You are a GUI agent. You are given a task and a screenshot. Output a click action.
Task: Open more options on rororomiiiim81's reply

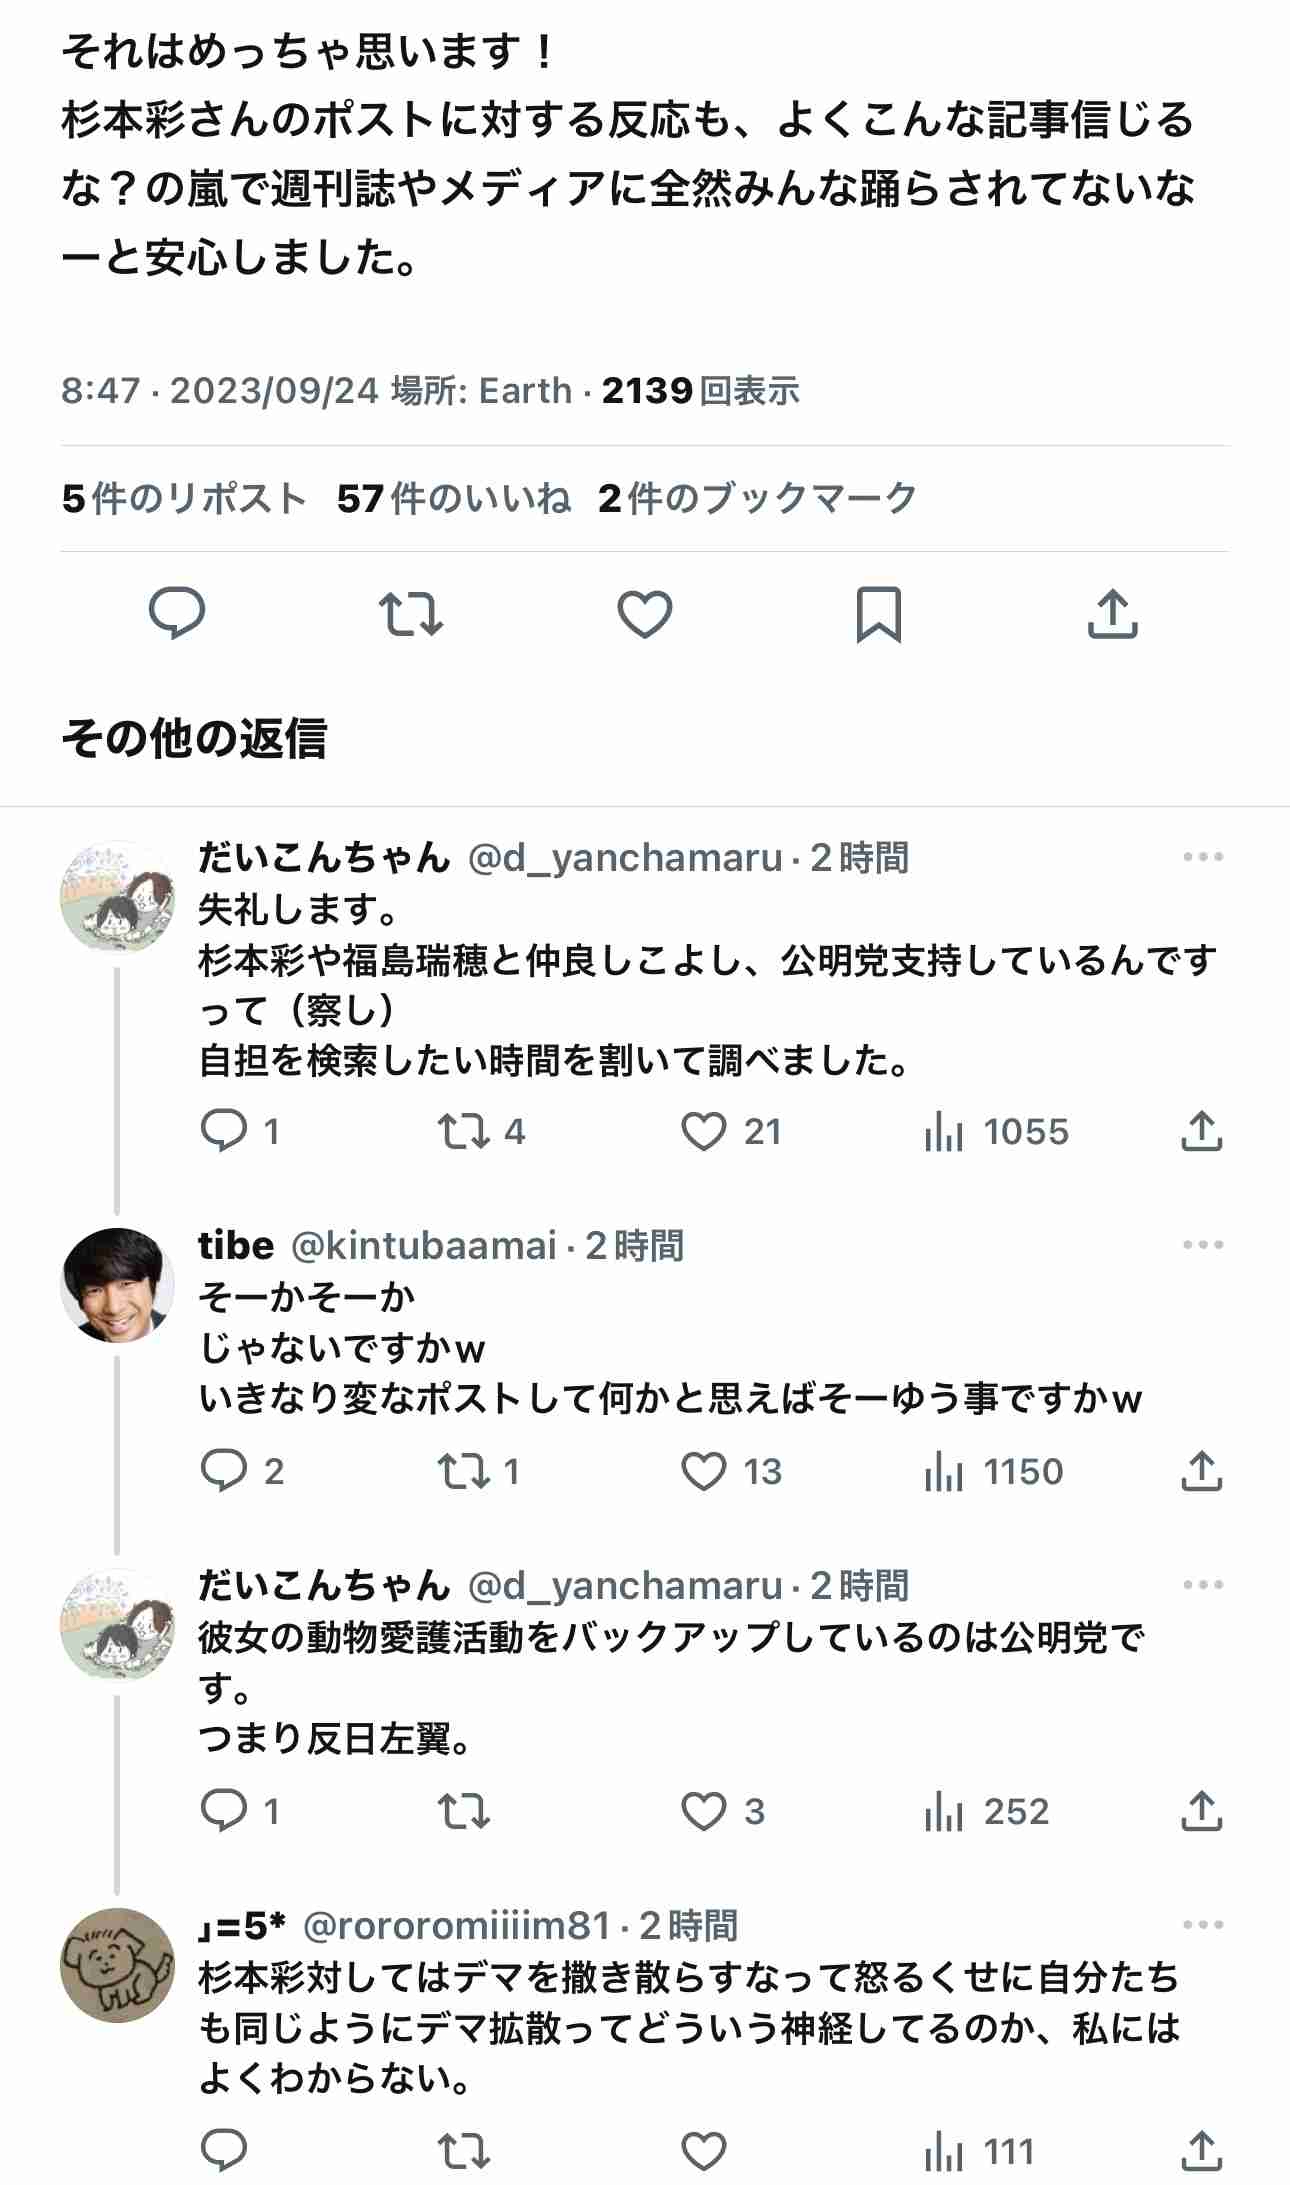(1202, 1925)
